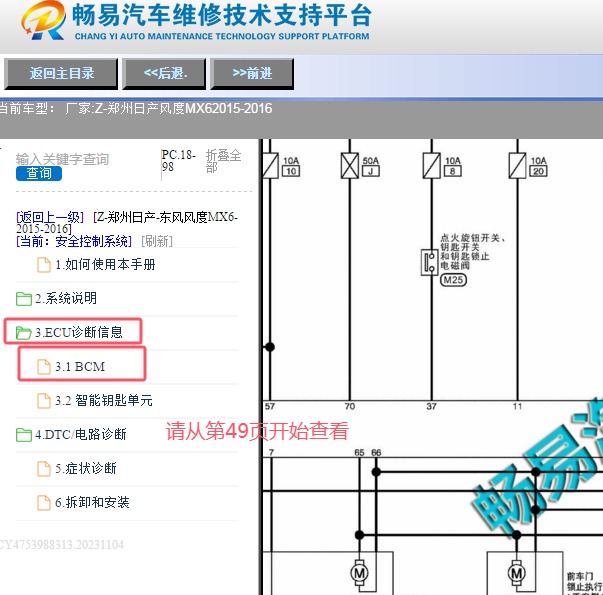The height and width of the screenshot is (595, 603).
Task: Collapse the 3.ECU诊断信息 folder
Action: click(x=79, y=332)
